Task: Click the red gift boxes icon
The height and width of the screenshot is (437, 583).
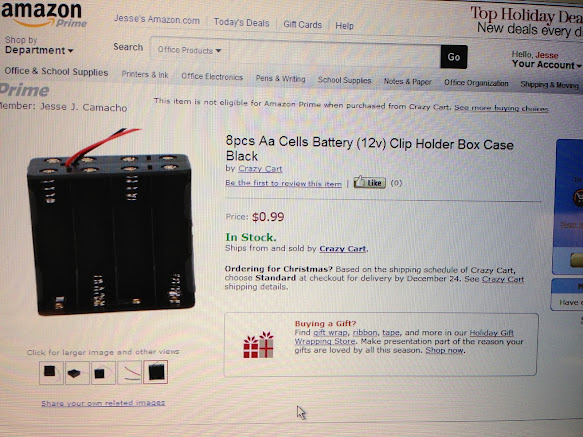Action: pos(258,345)
